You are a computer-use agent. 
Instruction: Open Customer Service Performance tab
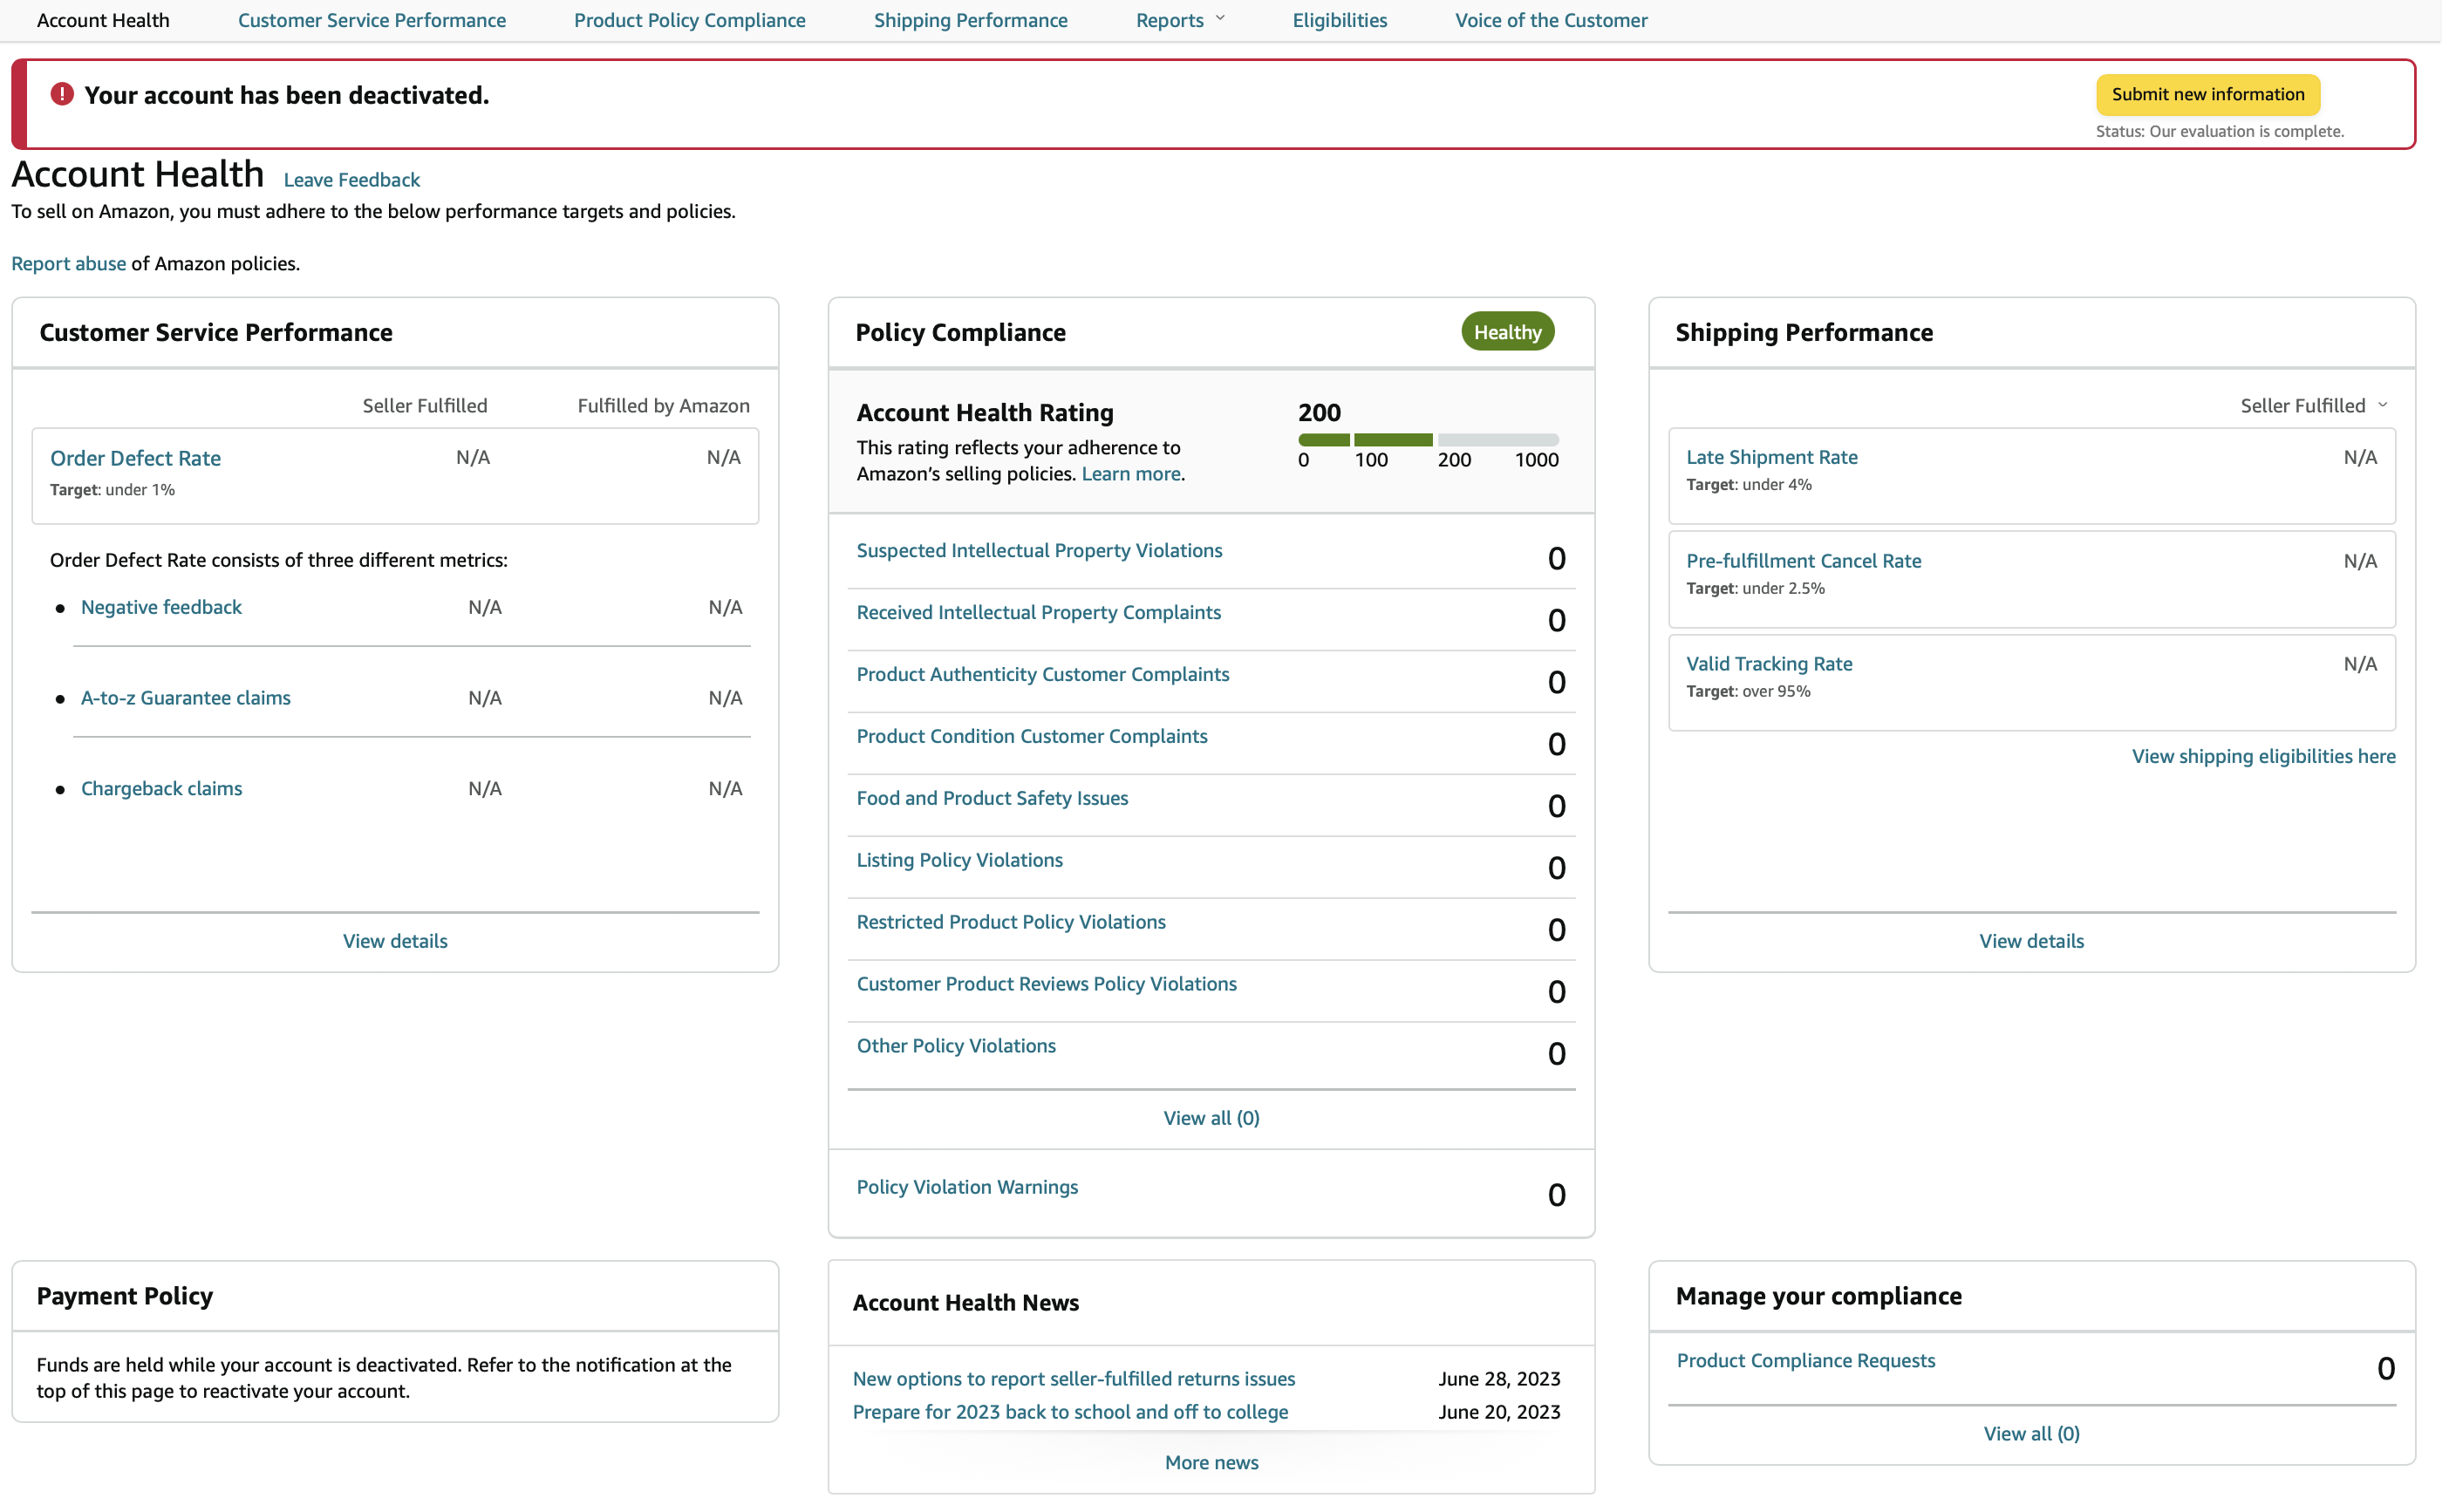373,20
